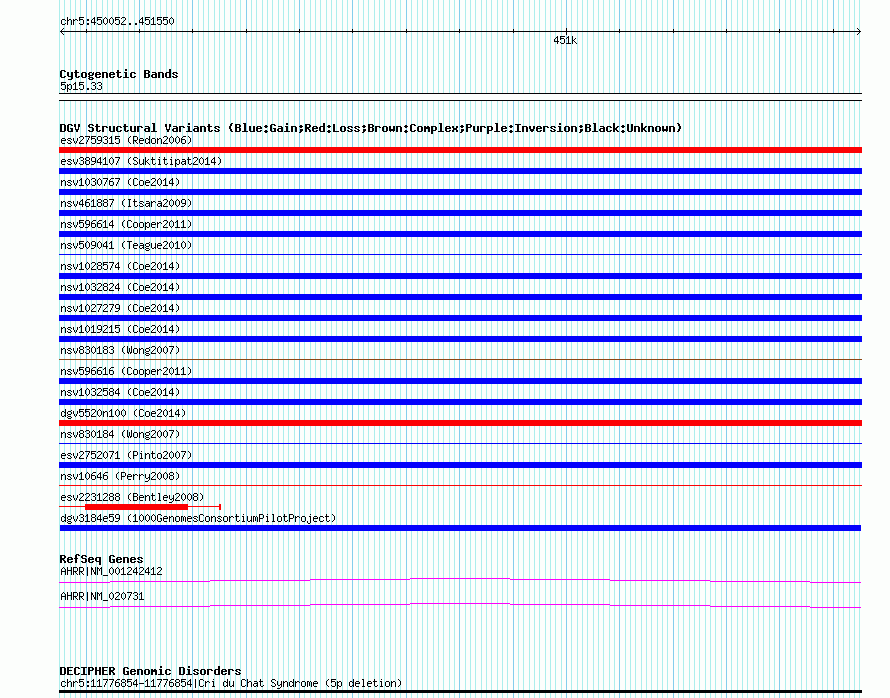The height and width of the screenshot is (698, 890).
Task: Open variant esv3894107 (Suktitipat2014)
Action: pos(141,161)
